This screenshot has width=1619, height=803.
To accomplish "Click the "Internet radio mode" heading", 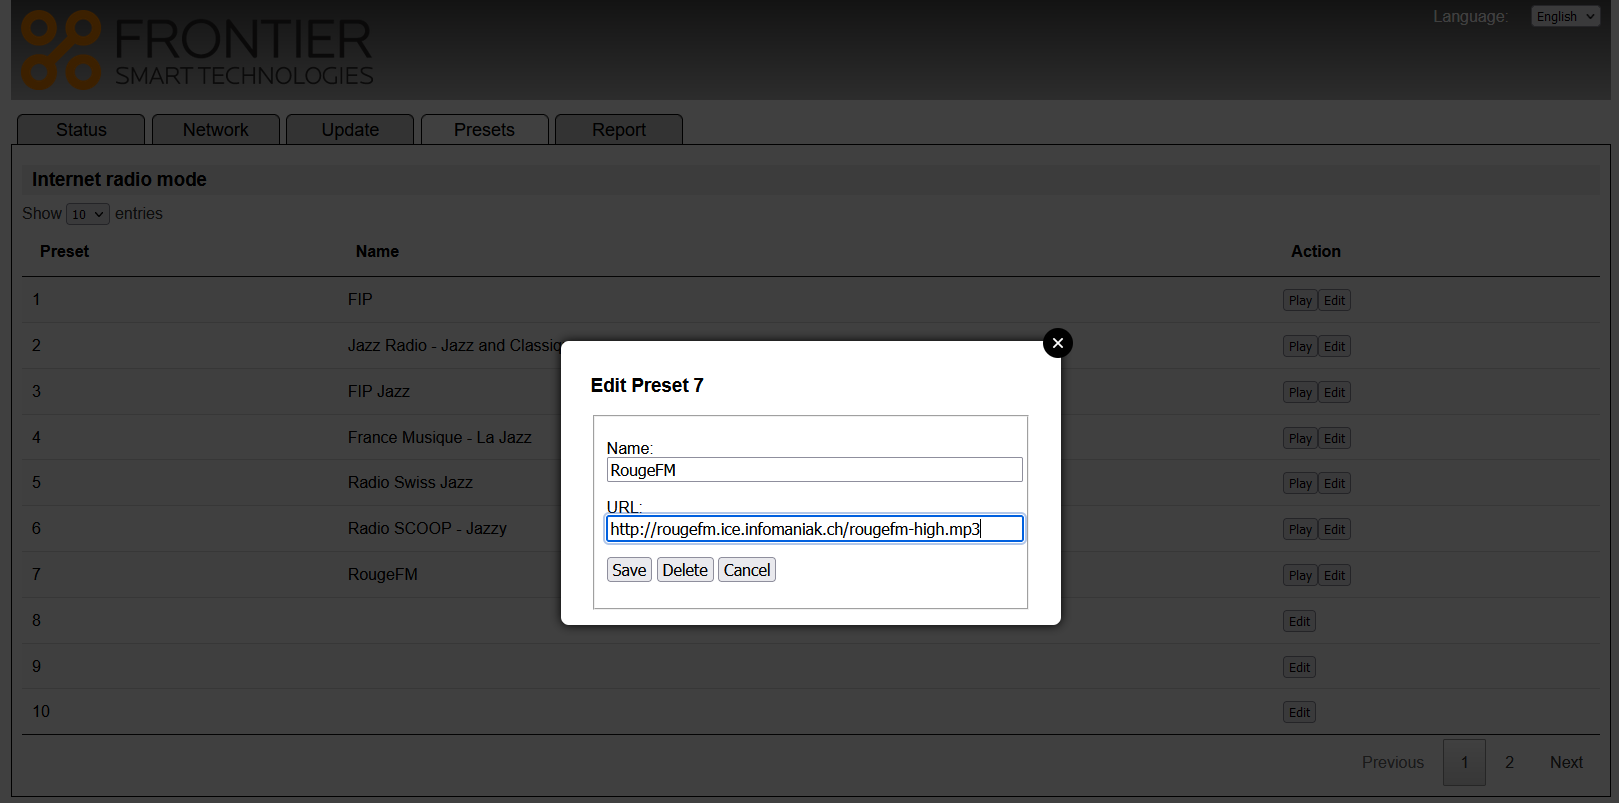I will (119, 180).
